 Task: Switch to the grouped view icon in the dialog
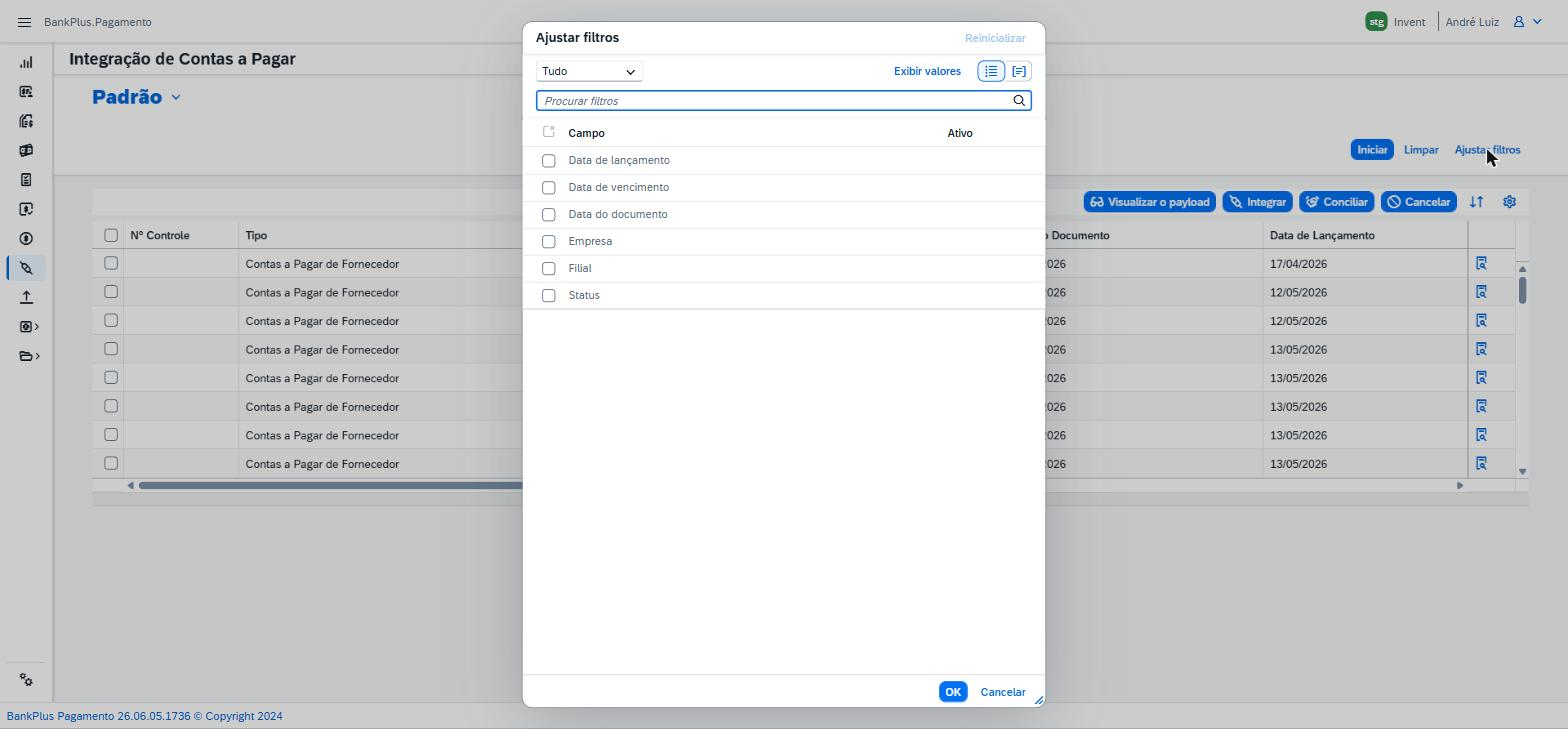[x=1019, y=71]
